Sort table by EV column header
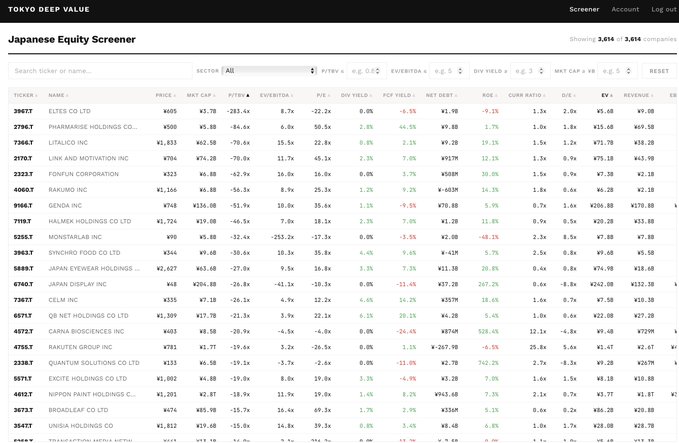679x443 pixels. [607, 95]
